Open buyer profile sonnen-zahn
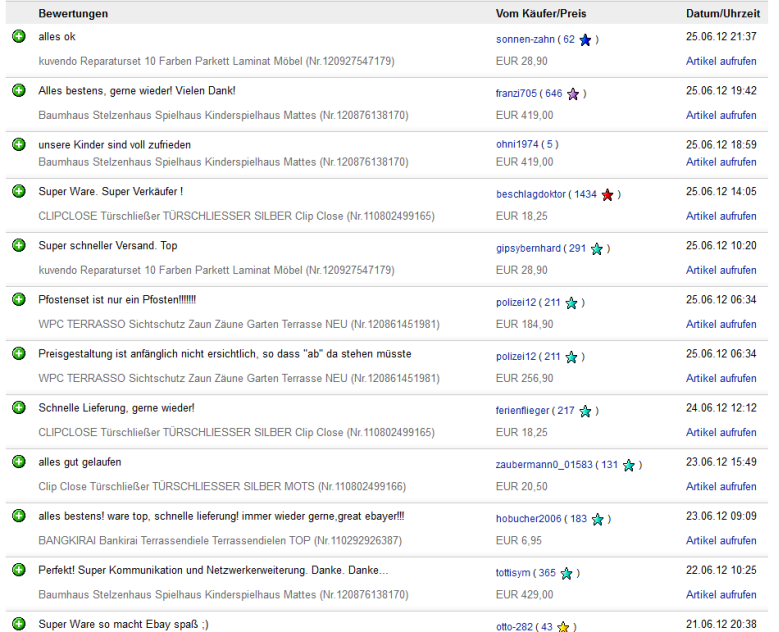Screen dimensions: 779x632 (525, 39)
